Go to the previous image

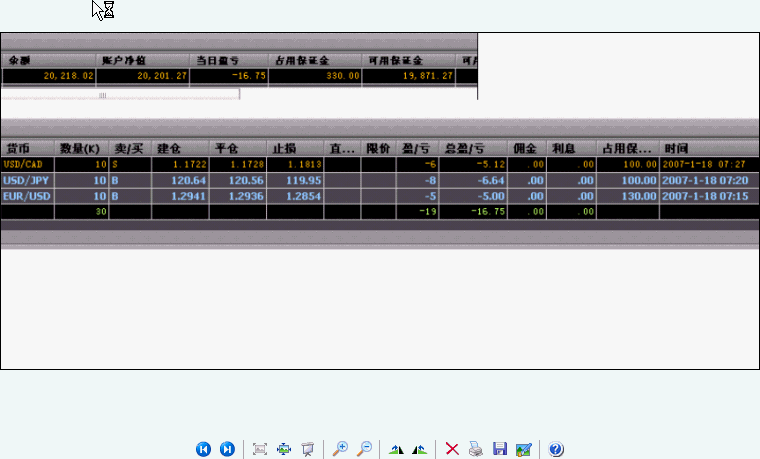pyautogui.click(x=204, y=449)
